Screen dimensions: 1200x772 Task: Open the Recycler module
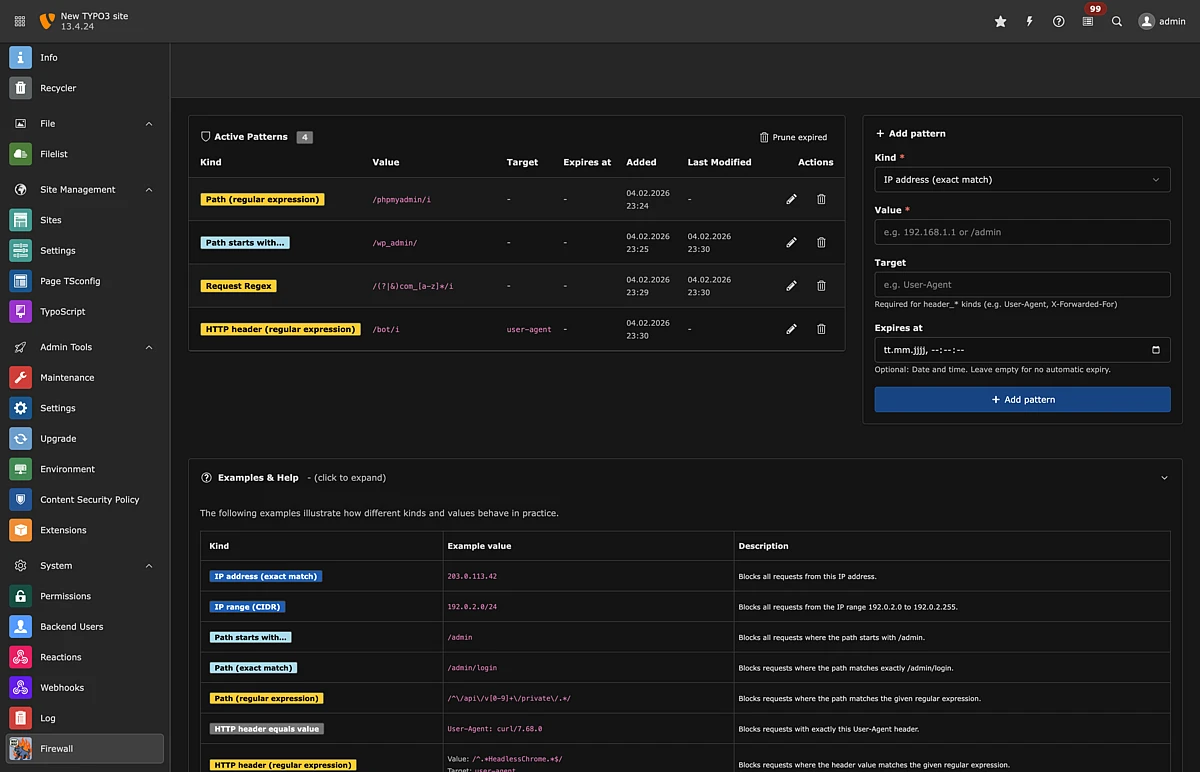coord(58,89)
